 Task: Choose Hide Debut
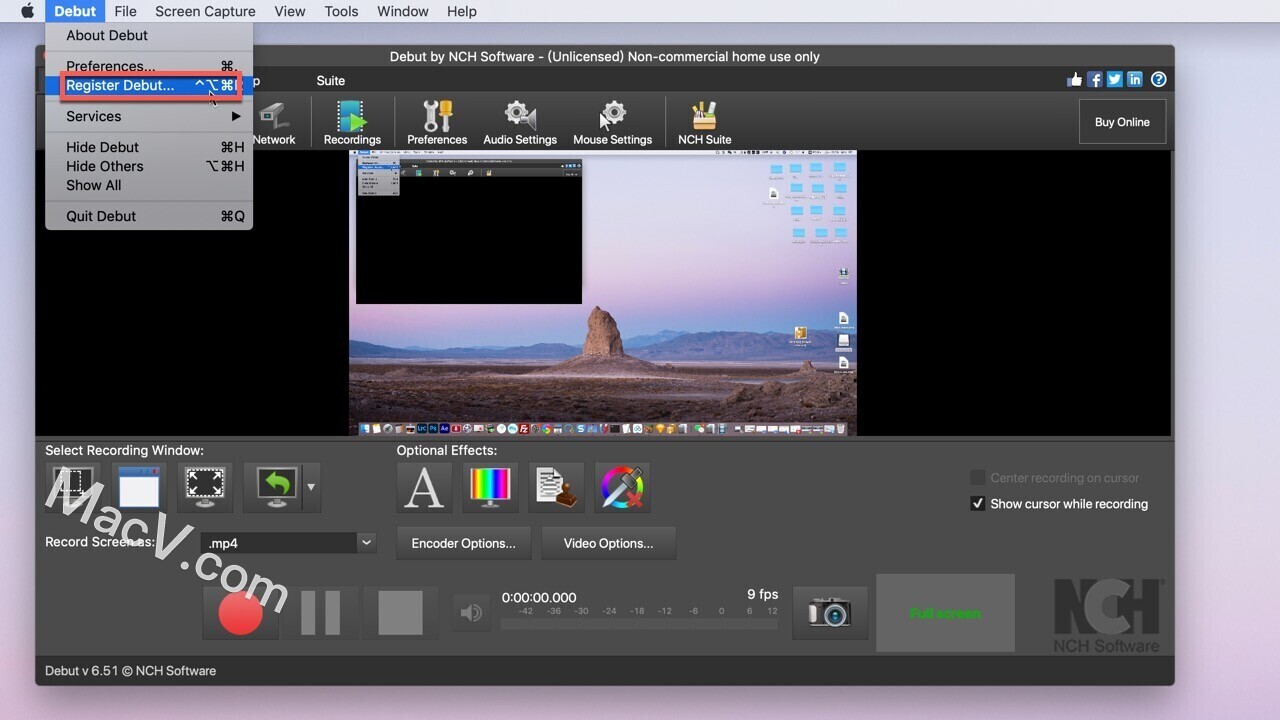click(x=149, y=147)
